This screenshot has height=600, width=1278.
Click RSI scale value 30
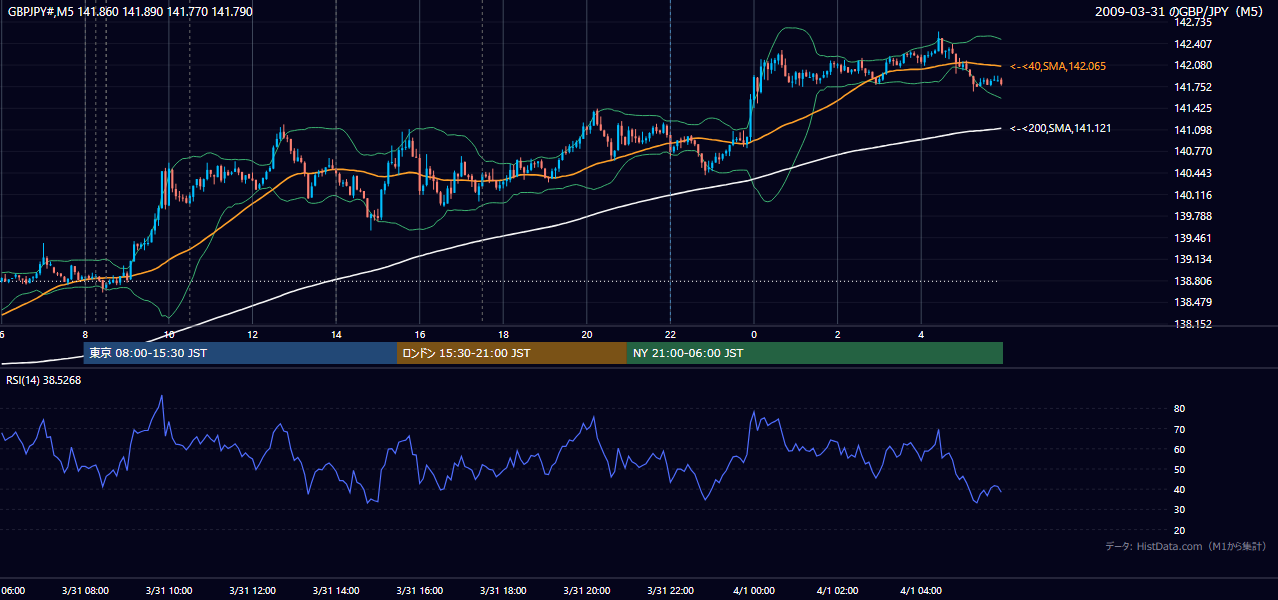point(1179,509)
